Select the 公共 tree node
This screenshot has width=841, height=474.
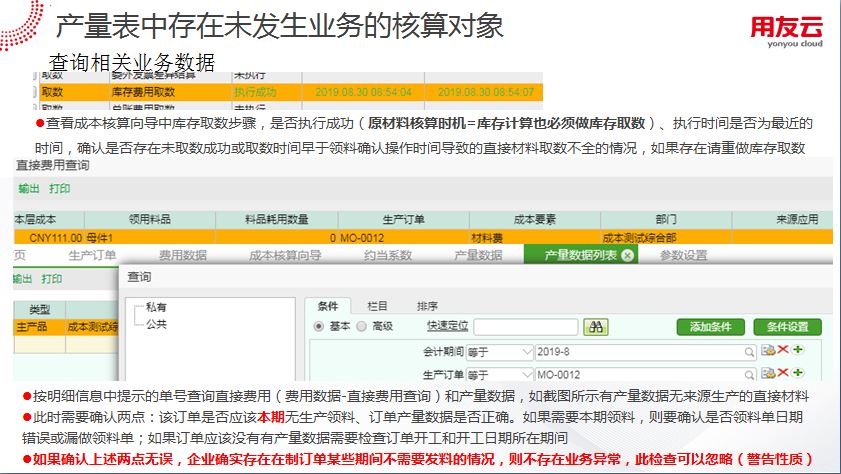[156, 324]
